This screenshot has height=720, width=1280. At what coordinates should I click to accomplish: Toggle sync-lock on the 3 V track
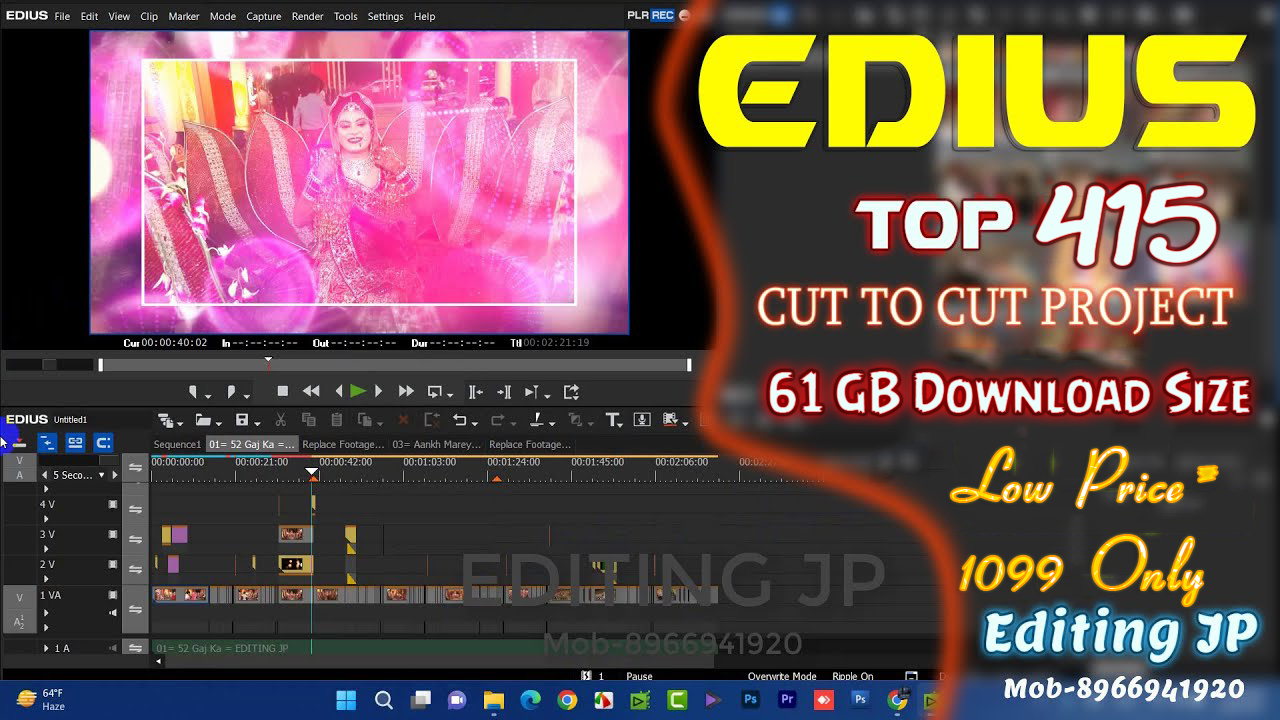pos(135,539)
